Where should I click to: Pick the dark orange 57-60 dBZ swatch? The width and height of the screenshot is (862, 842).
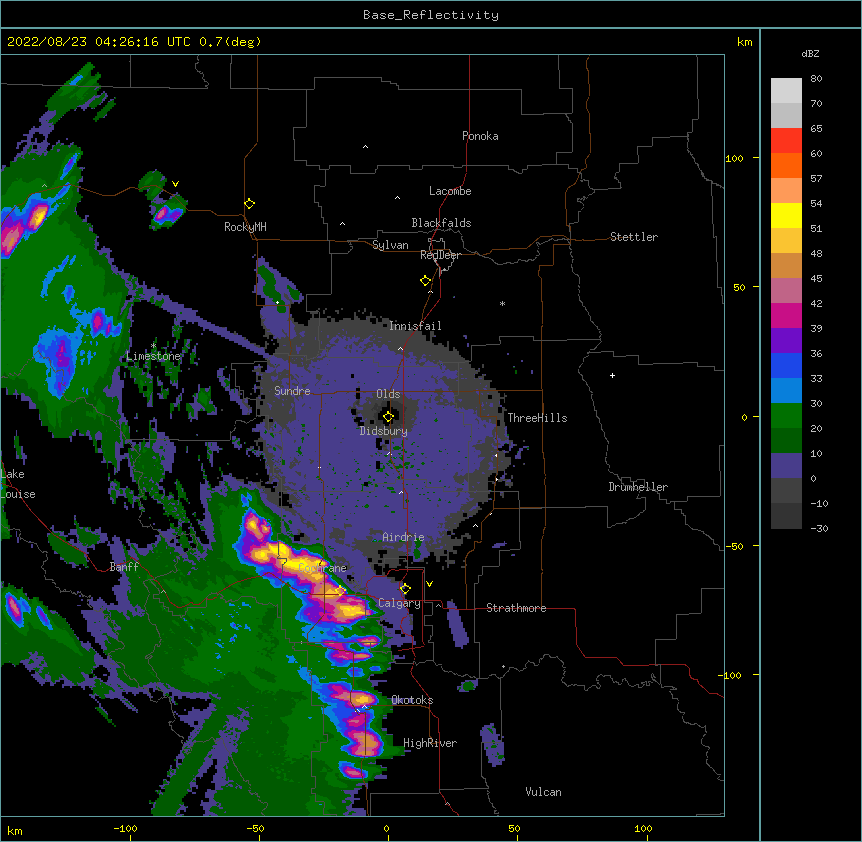[x=786, y=165]
